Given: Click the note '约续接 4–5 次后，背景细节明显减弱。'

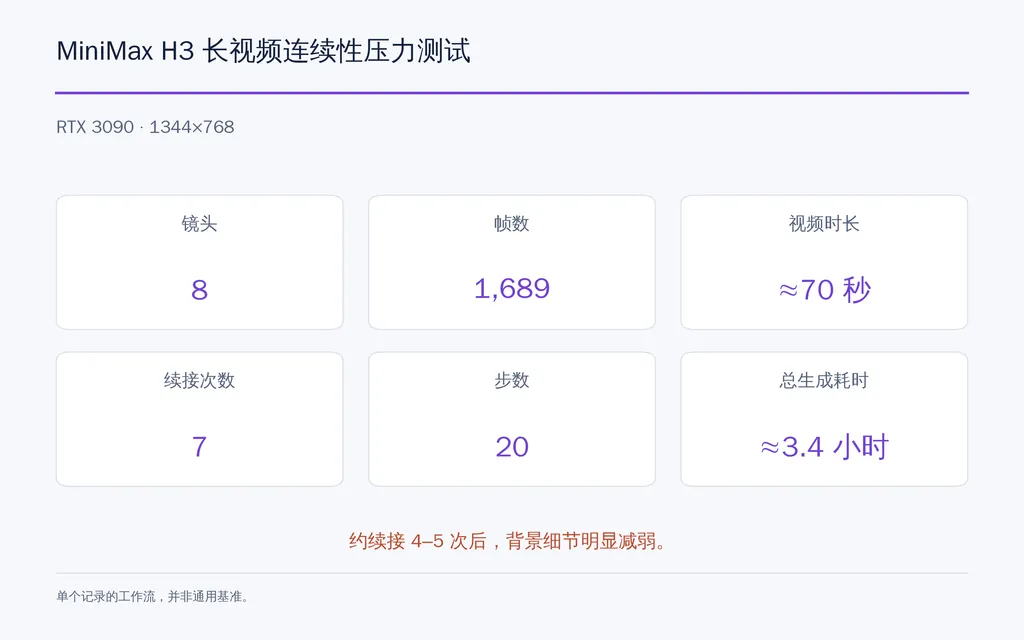Looking at the screenshot, I should pos(507,541).
